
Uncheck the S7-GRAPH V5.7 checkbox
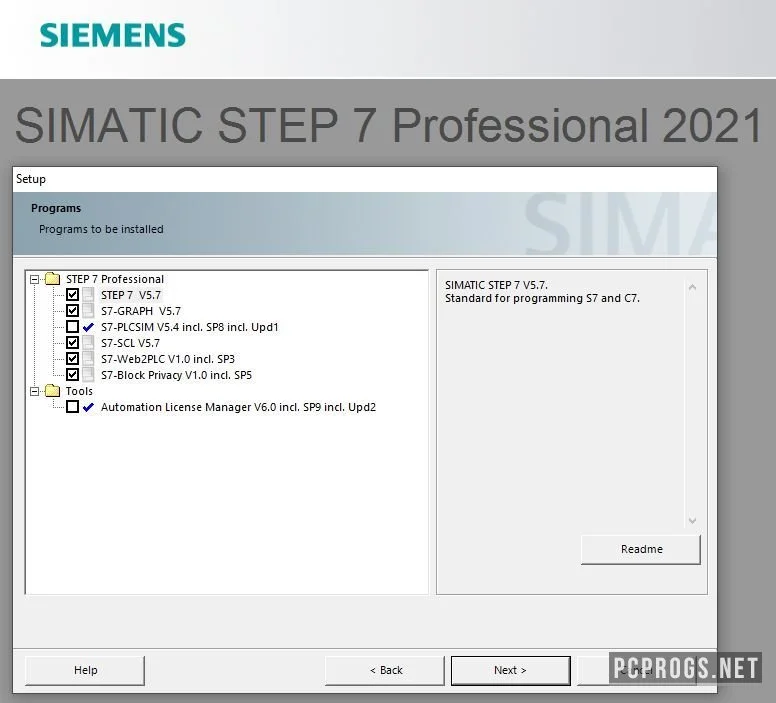click(x=72, y=311)
